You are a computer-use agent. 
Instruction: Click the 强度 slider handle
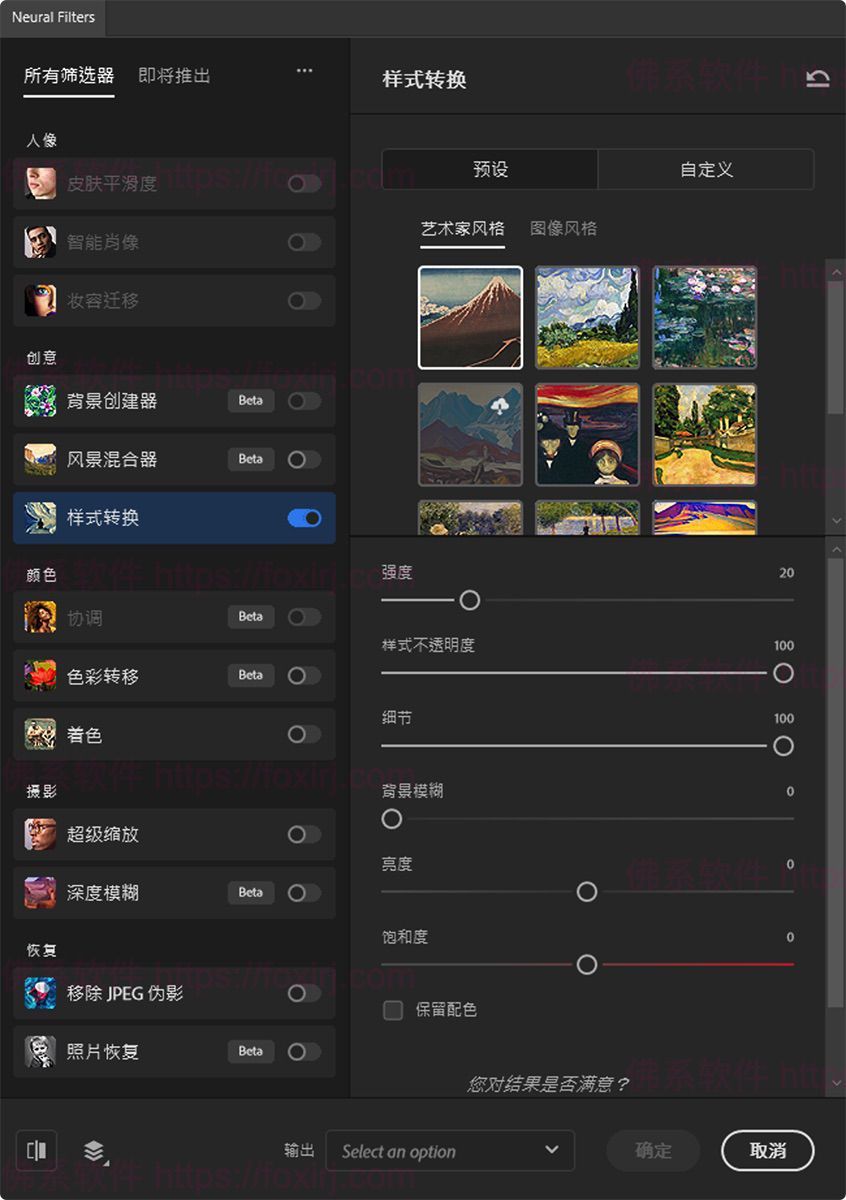pyautogui.click(x=470, y=600)
